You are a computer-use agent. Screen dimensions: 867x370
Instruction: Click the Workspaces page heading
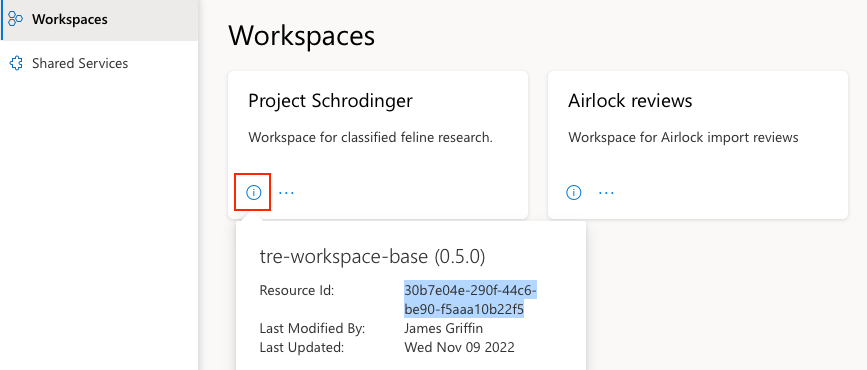pos(301,35)
